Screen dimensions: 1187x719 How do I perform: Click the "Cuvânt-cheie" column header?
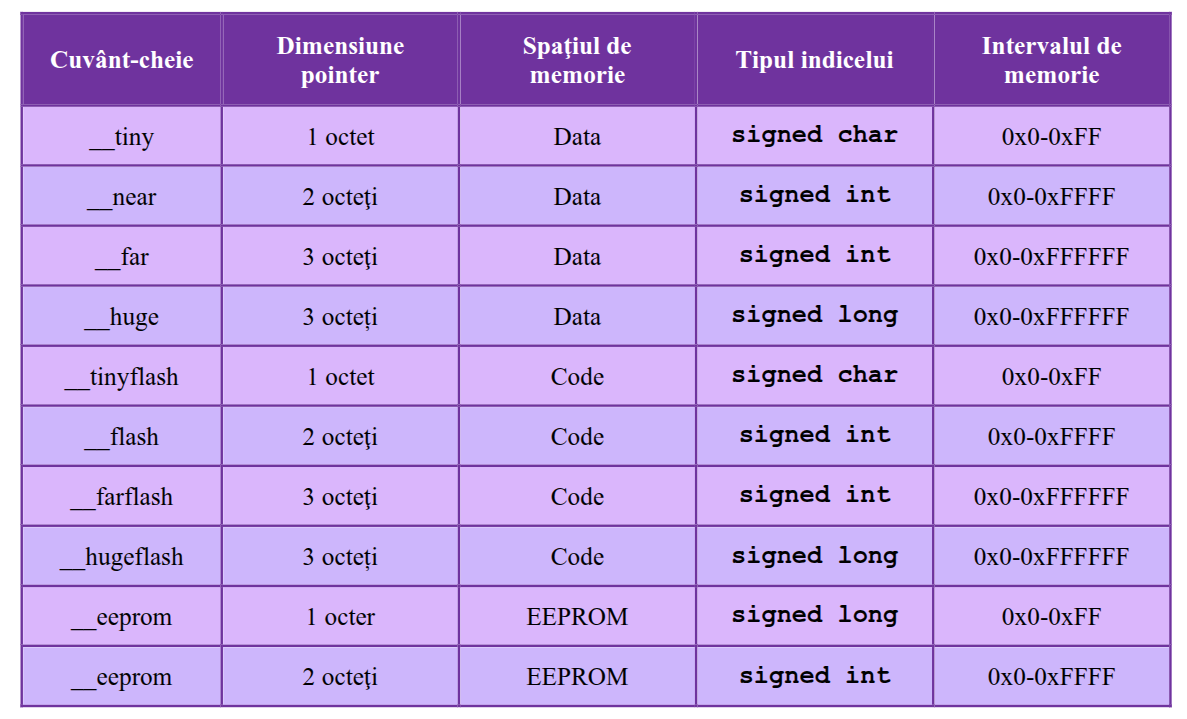[x=122, y=60]
